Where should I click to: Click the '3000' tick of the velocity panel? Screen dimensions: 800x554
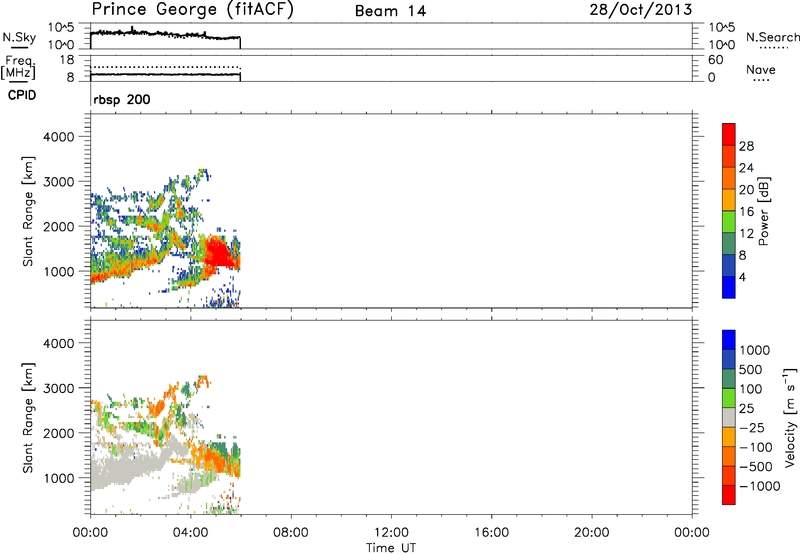(59, 388)
